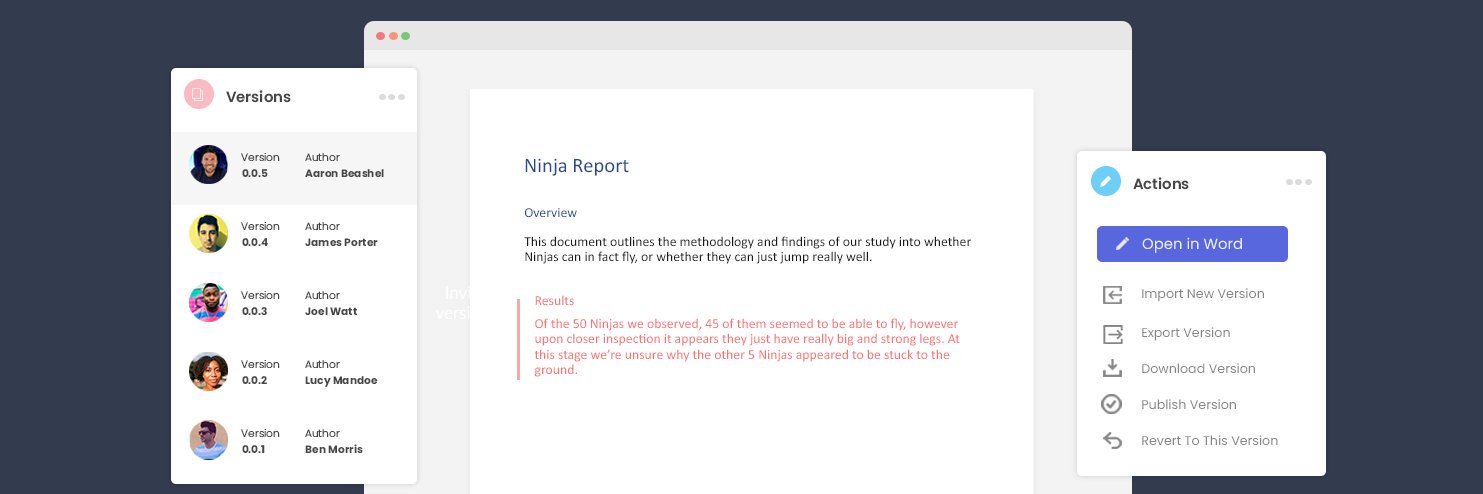Select version 0.0.2 number text
Image resolution: width=1483 pixels, height=494 pixels.
pyautogui.click(x=255, y=380)
